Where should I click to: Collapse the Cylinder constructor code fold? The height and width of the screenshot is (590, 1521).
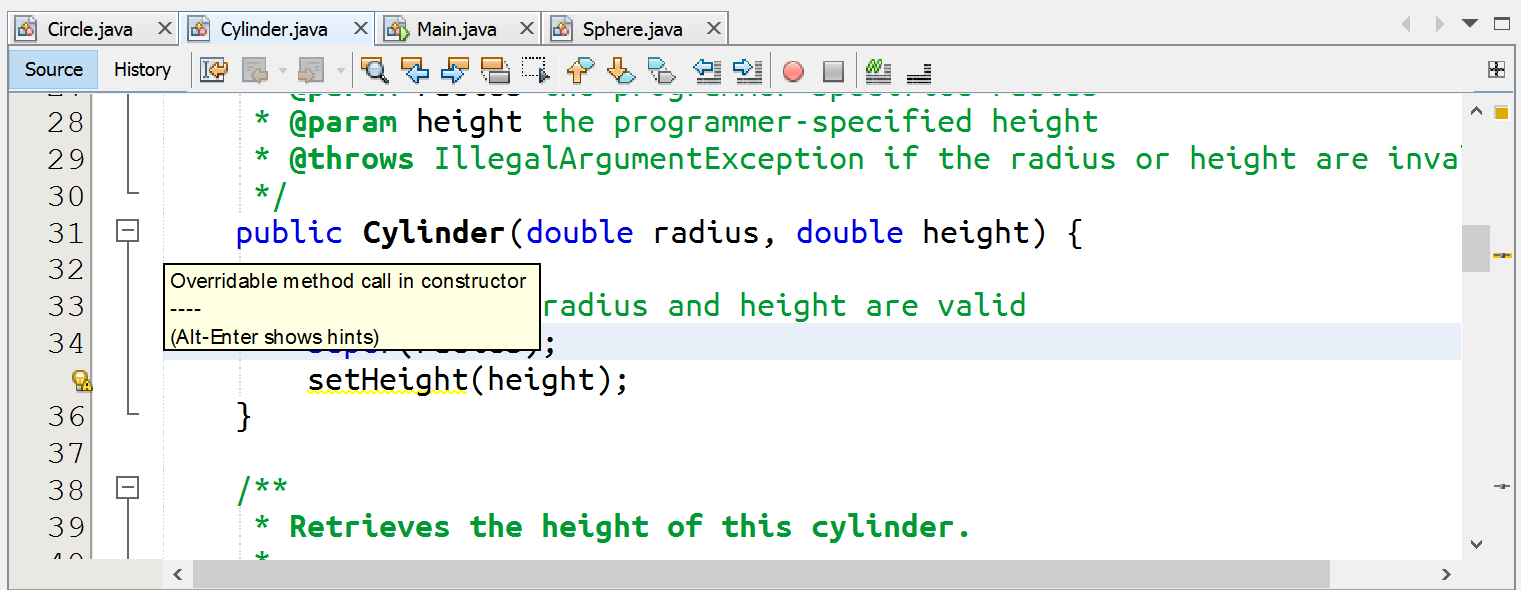coord(127,231)
